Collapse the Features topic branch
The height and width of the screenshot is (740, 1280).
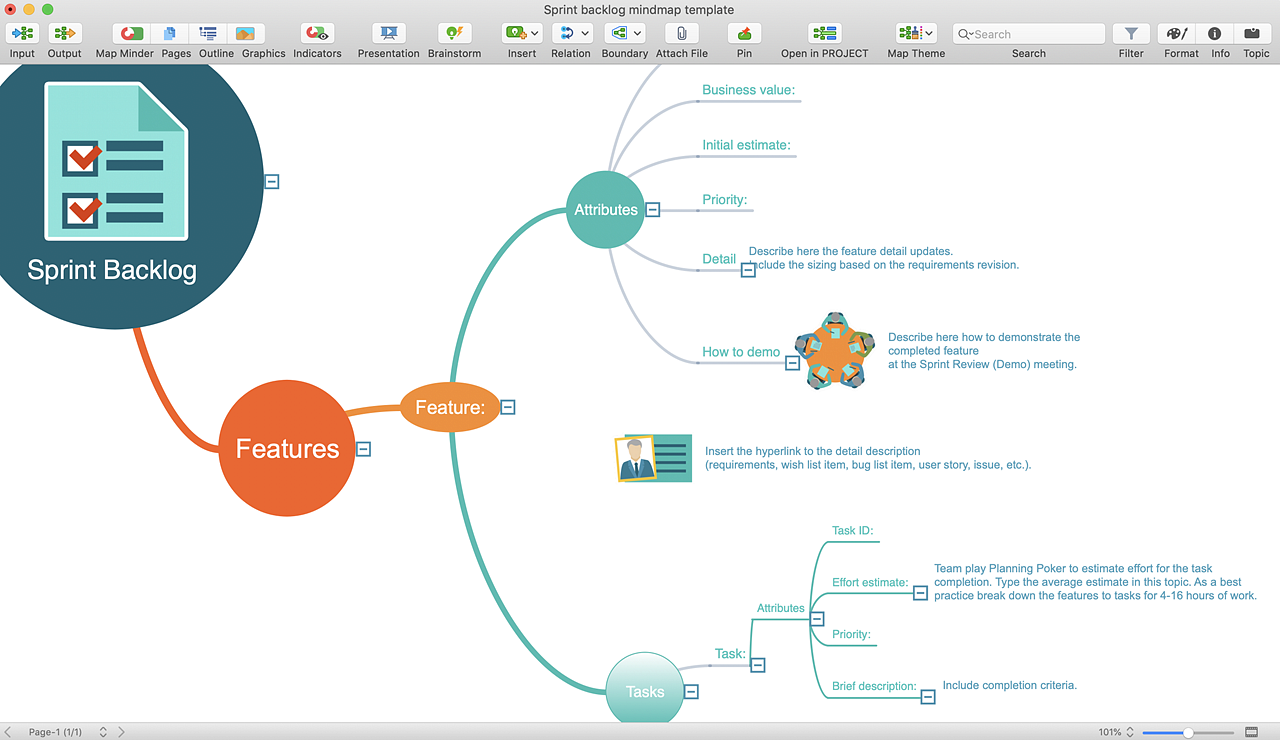pyautogui.click(x=363, y=449)
